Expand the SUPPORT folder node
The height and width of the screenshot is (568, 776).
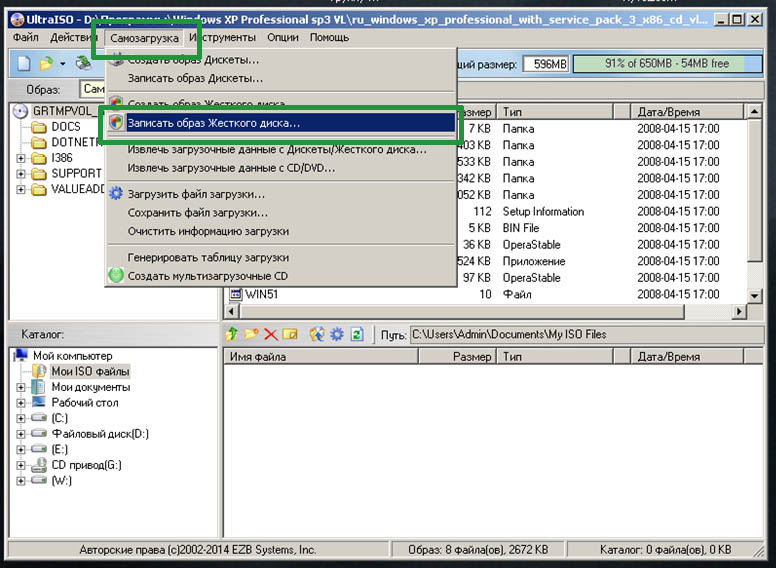(x=21, y=174)
